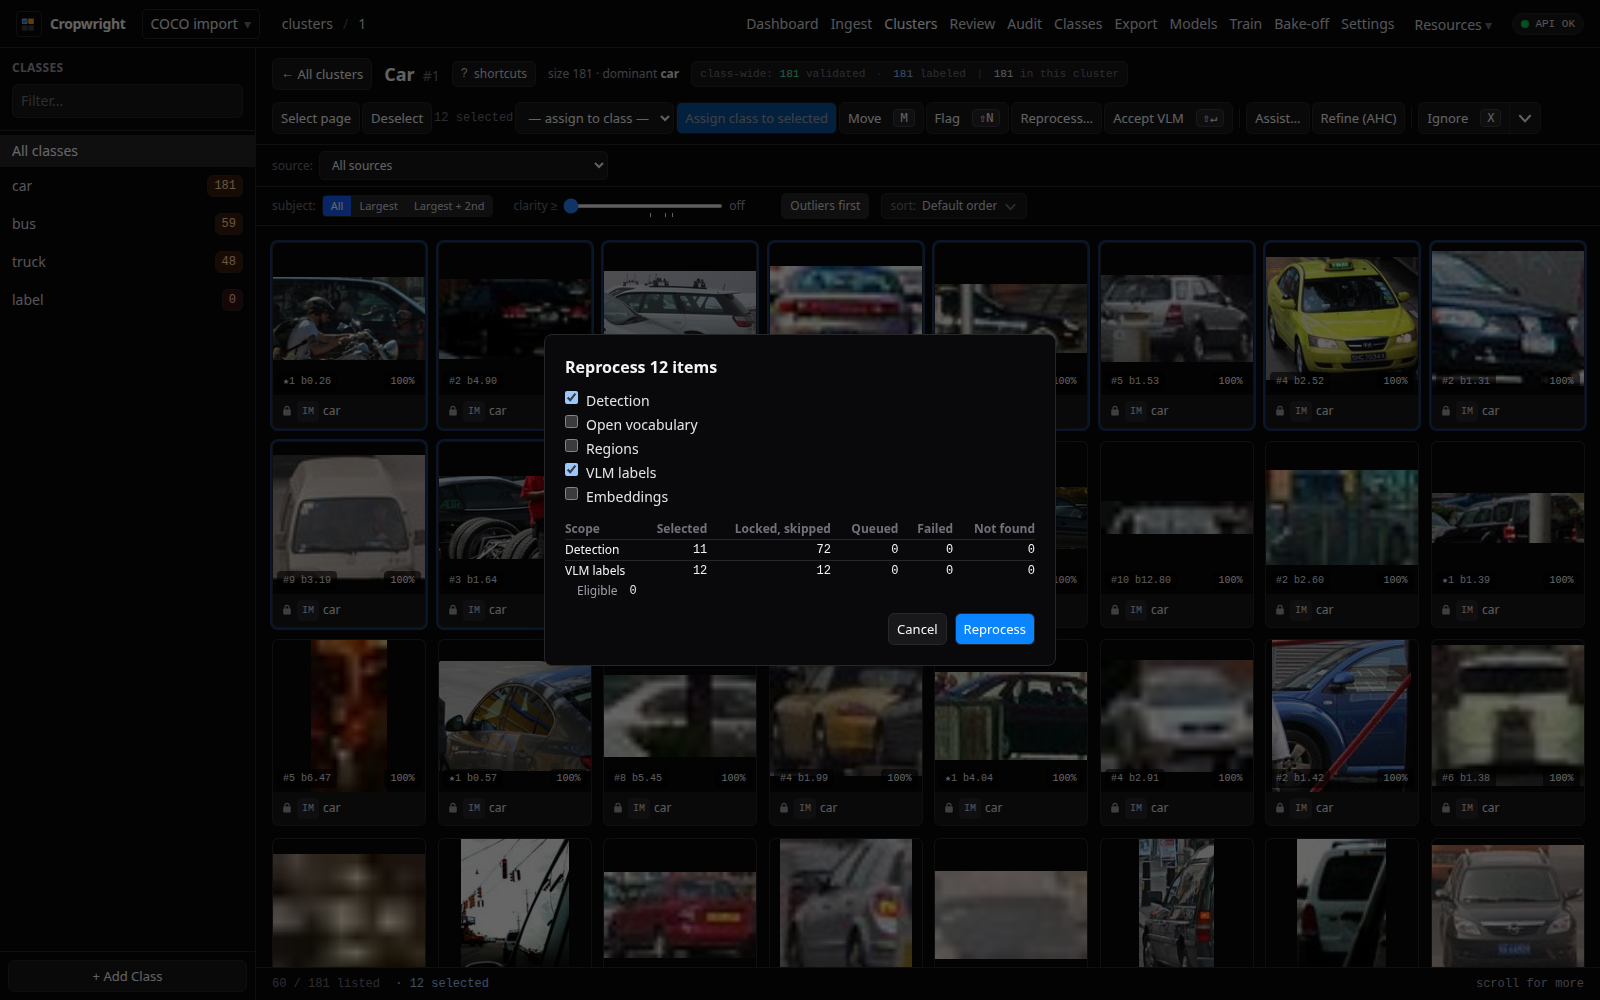Click the API OK status indicator
The image size is (1600, 1000).
pyautogui.click(x=1547, y=24)
